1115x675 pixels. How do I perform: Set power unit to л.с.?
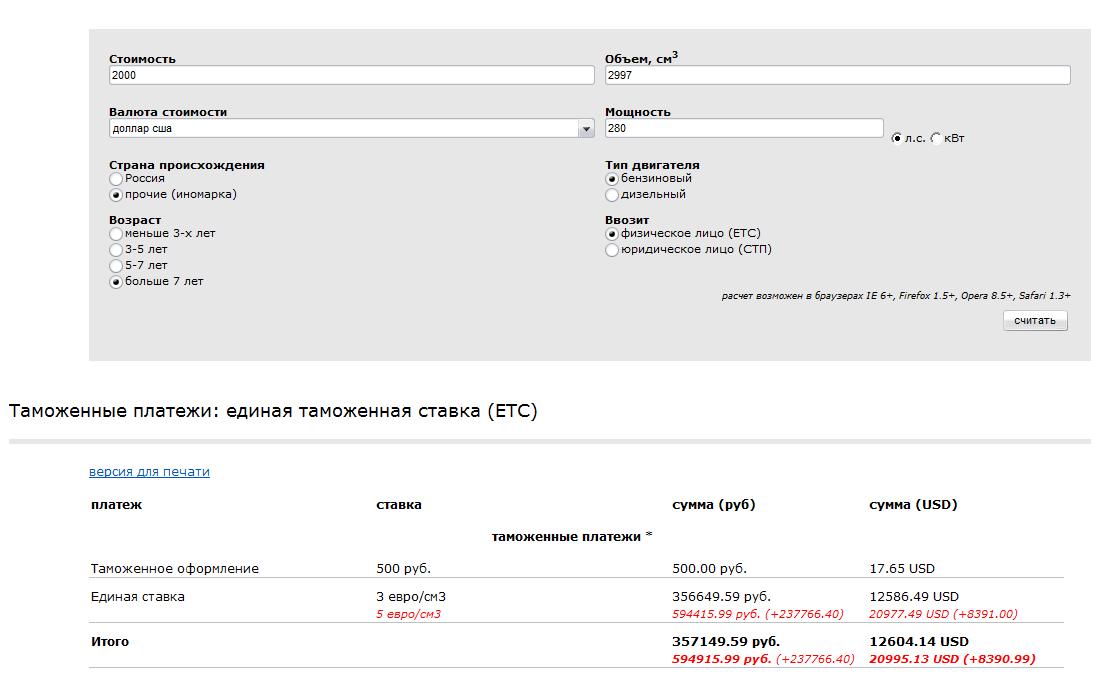[x=897, y=139]
